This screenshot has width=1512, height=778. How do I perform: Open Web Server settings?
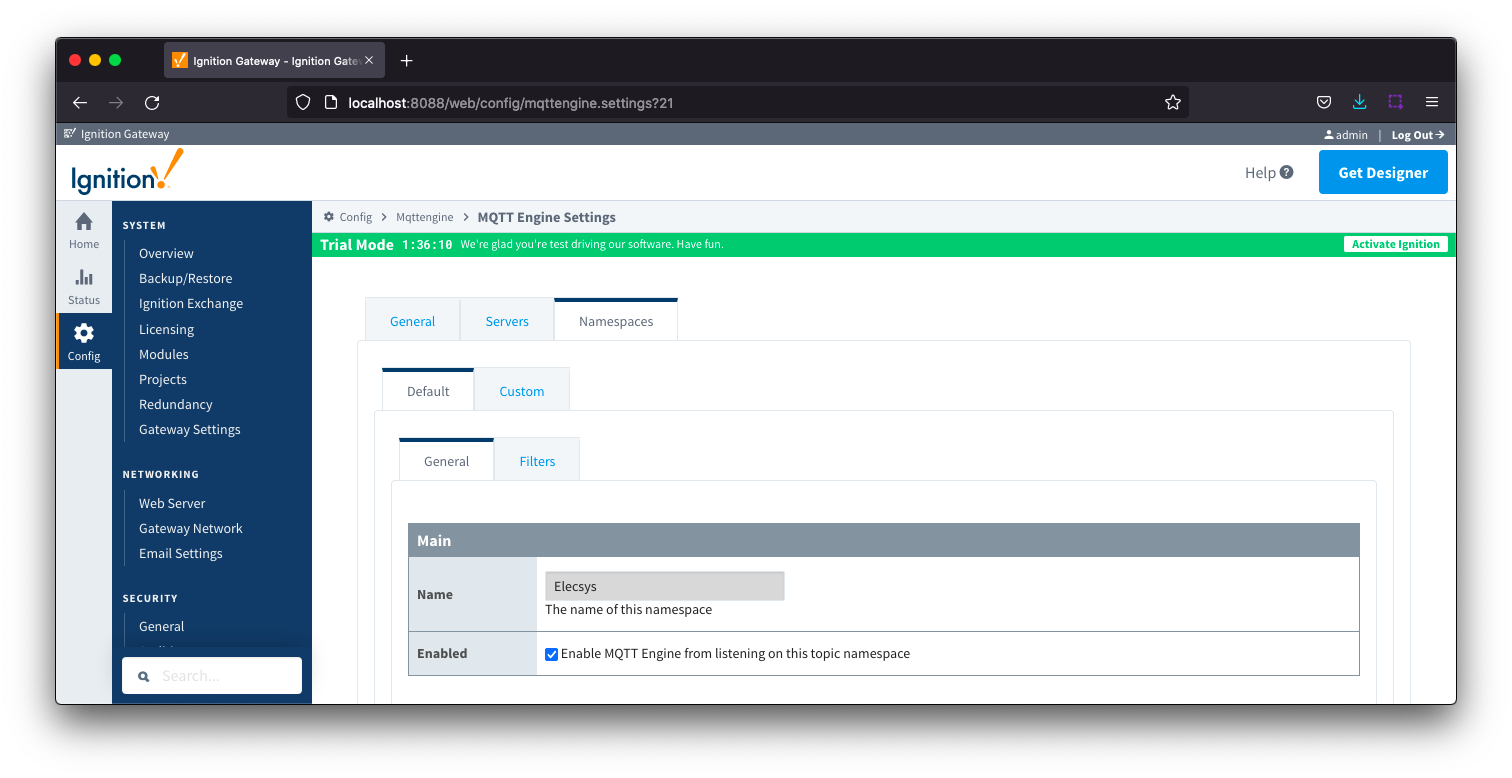click(172, 503)
